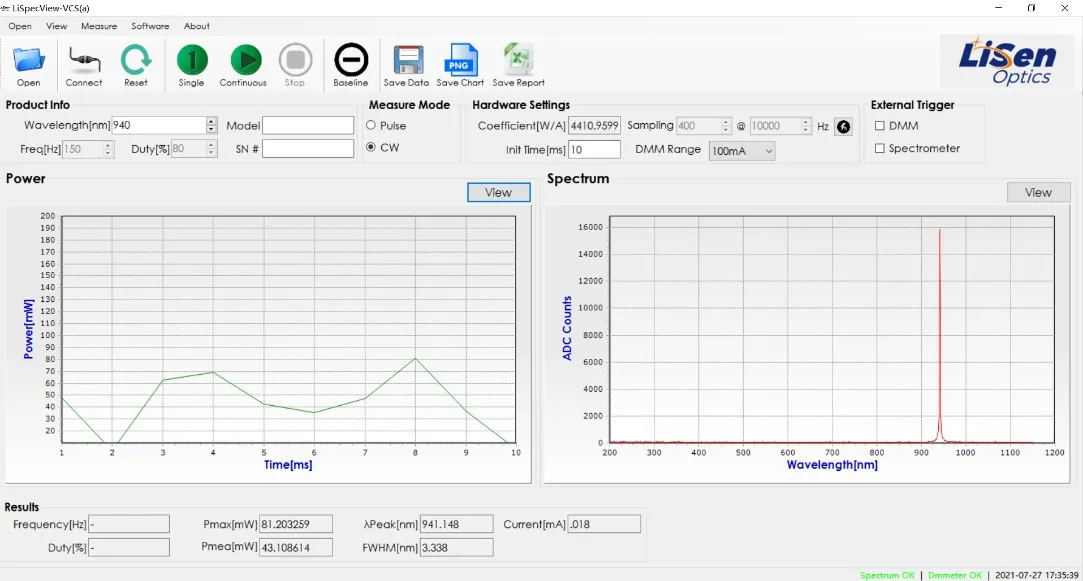Image resolution: width=1083 pixels, height=581 pixels.
Task: Click View button above Power chart
Action: (498, 193)
